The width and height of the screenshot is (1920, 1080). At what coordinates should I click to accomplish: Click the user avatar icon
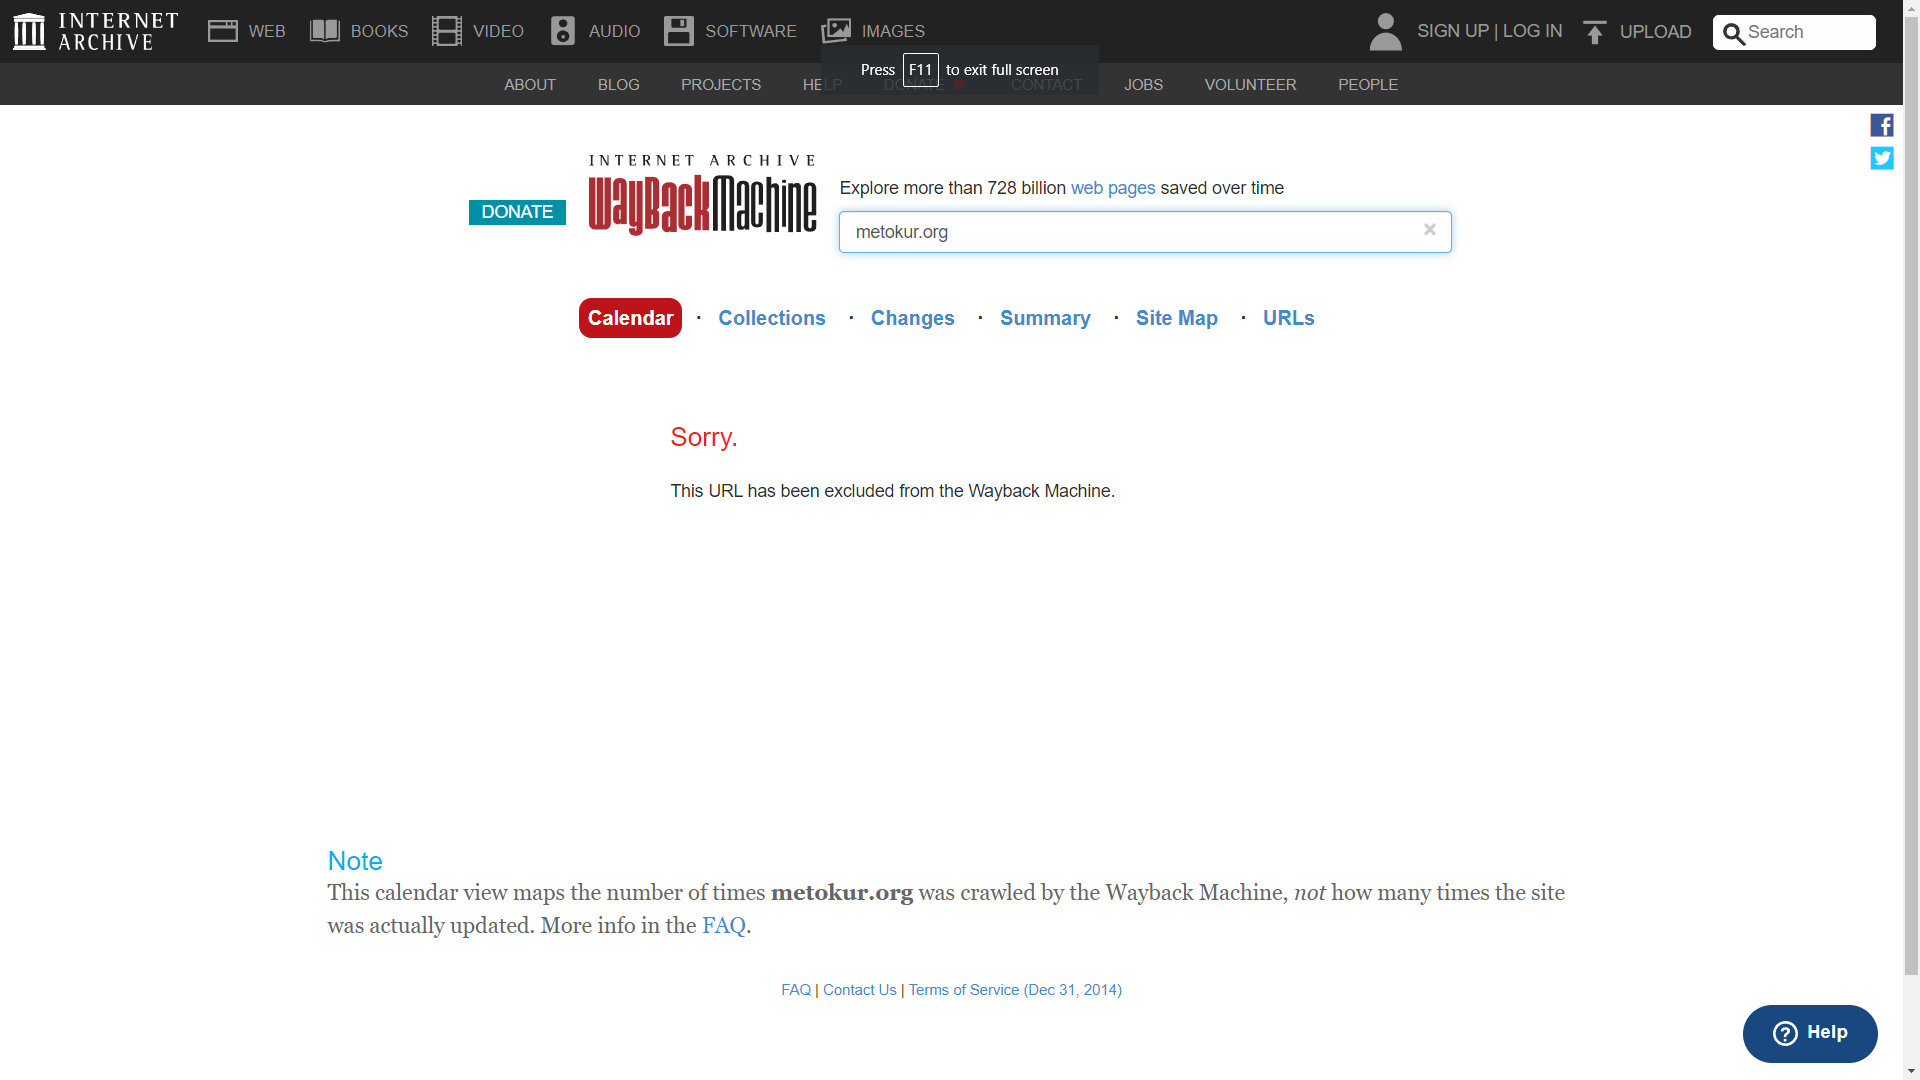(1385, 31)
